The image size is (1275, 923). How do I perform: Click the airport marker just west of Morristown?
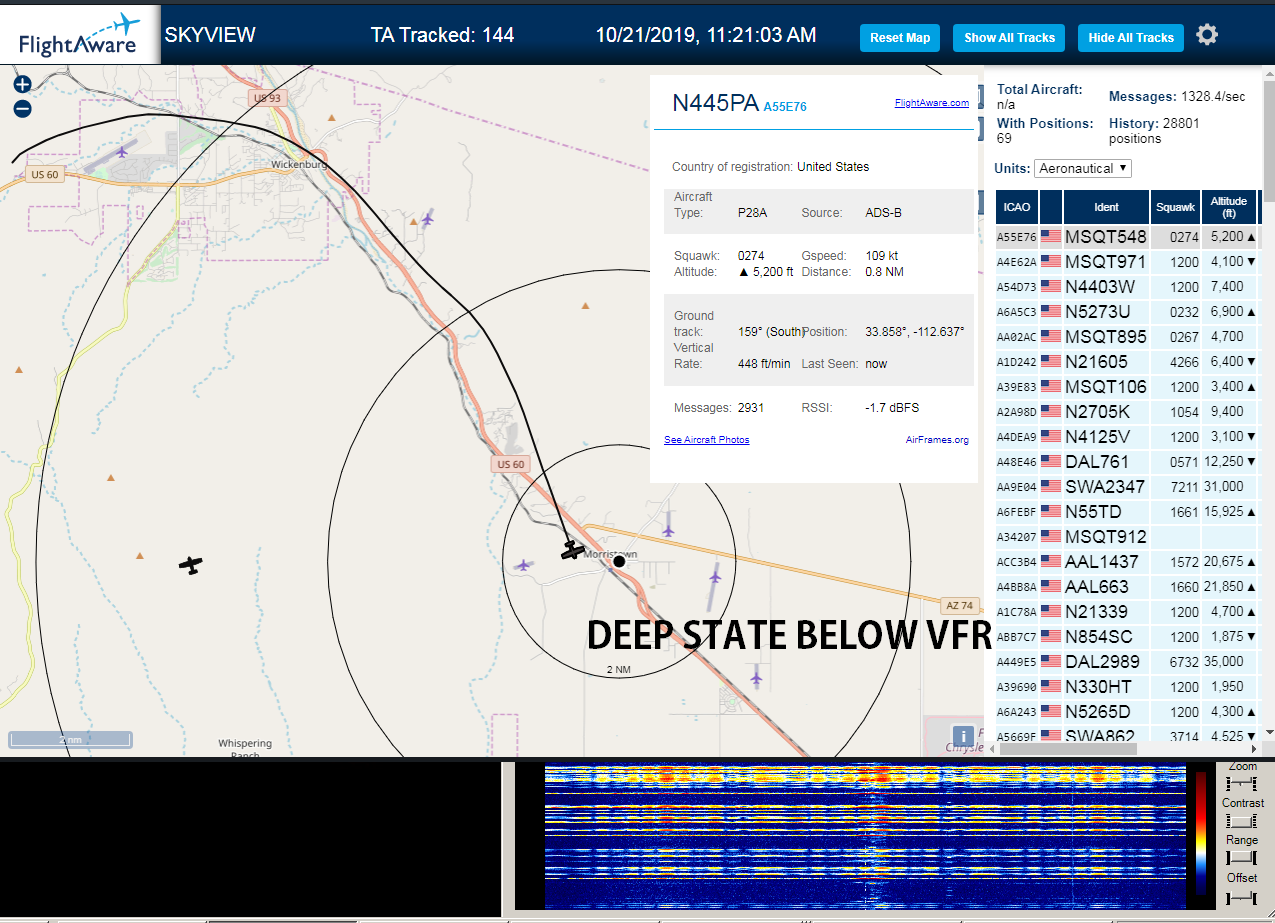[522, 565]
